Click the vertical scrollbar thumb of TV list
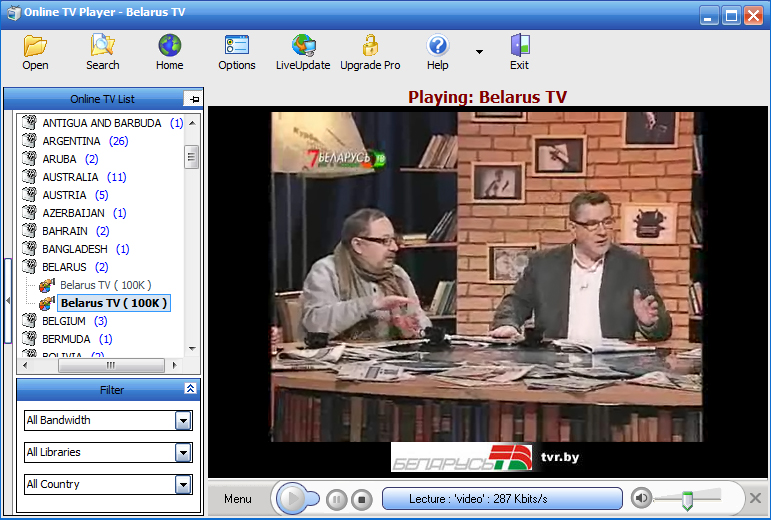Viewport: 771px width, 520px height. (x=191, y=157)
